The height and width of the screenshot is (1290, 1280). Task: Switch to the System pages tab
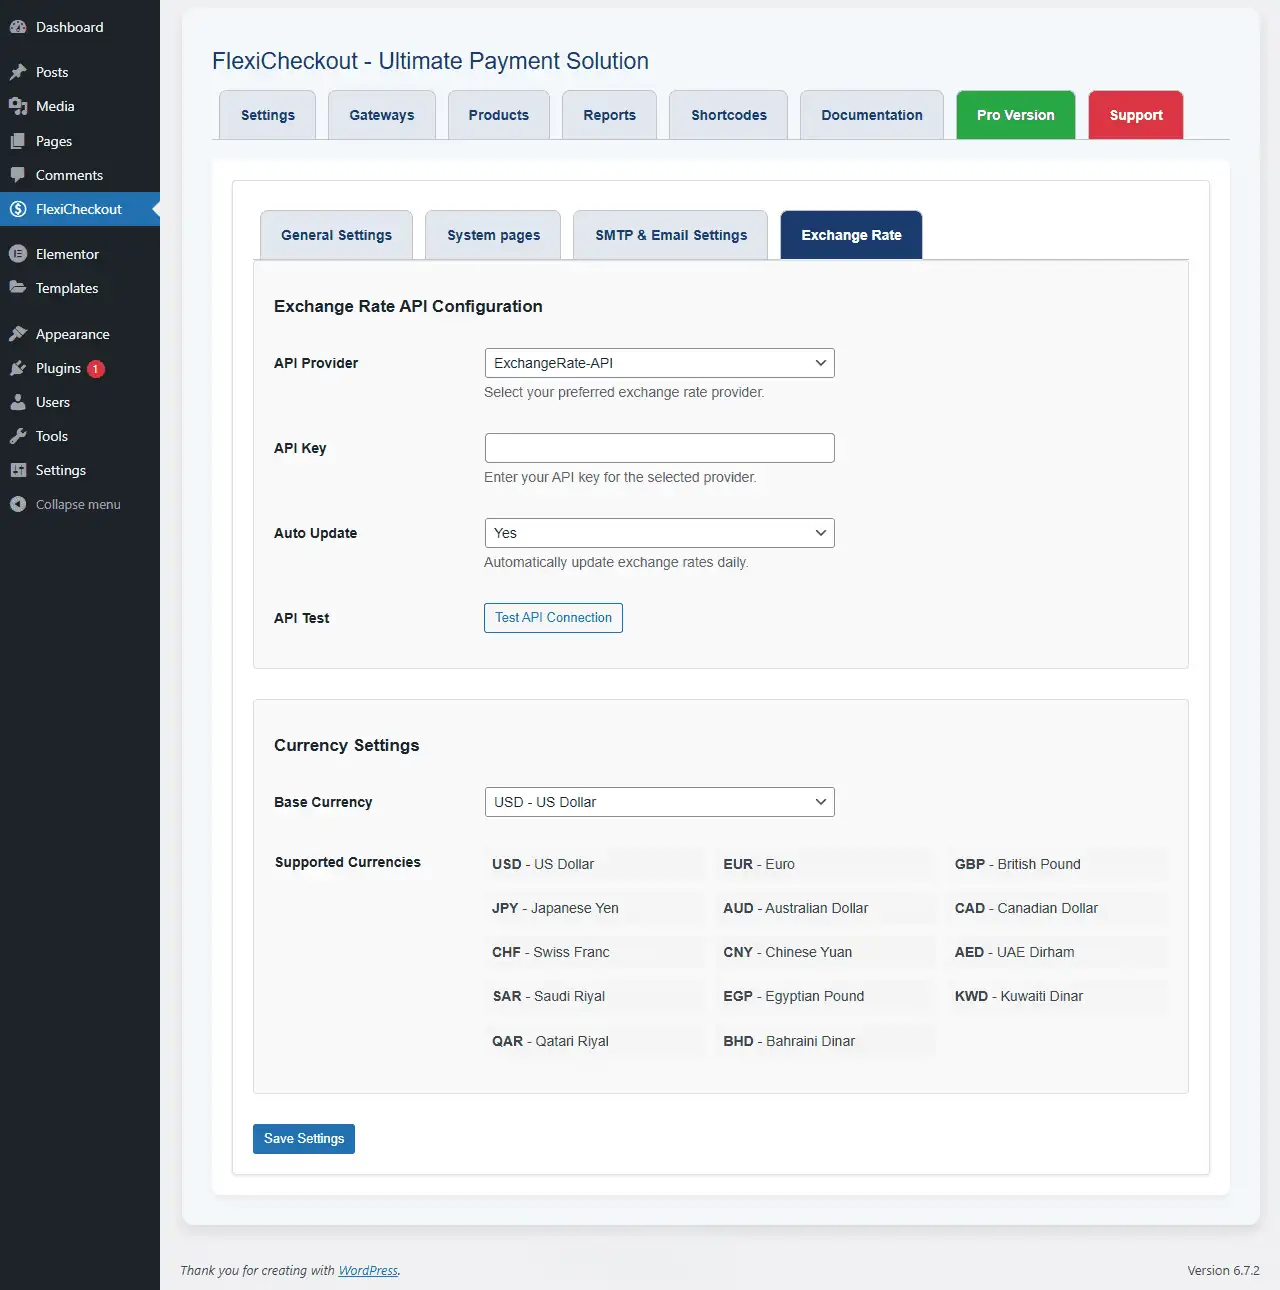(x=493, y=235)
